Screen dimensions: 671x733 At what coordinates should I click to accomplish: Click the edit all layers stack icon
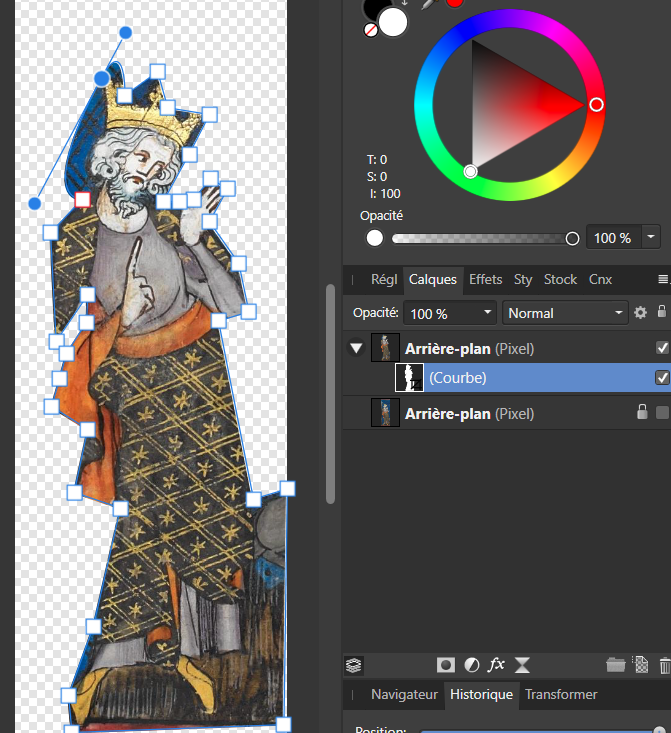pyautogui.click(x=354, y=665)
